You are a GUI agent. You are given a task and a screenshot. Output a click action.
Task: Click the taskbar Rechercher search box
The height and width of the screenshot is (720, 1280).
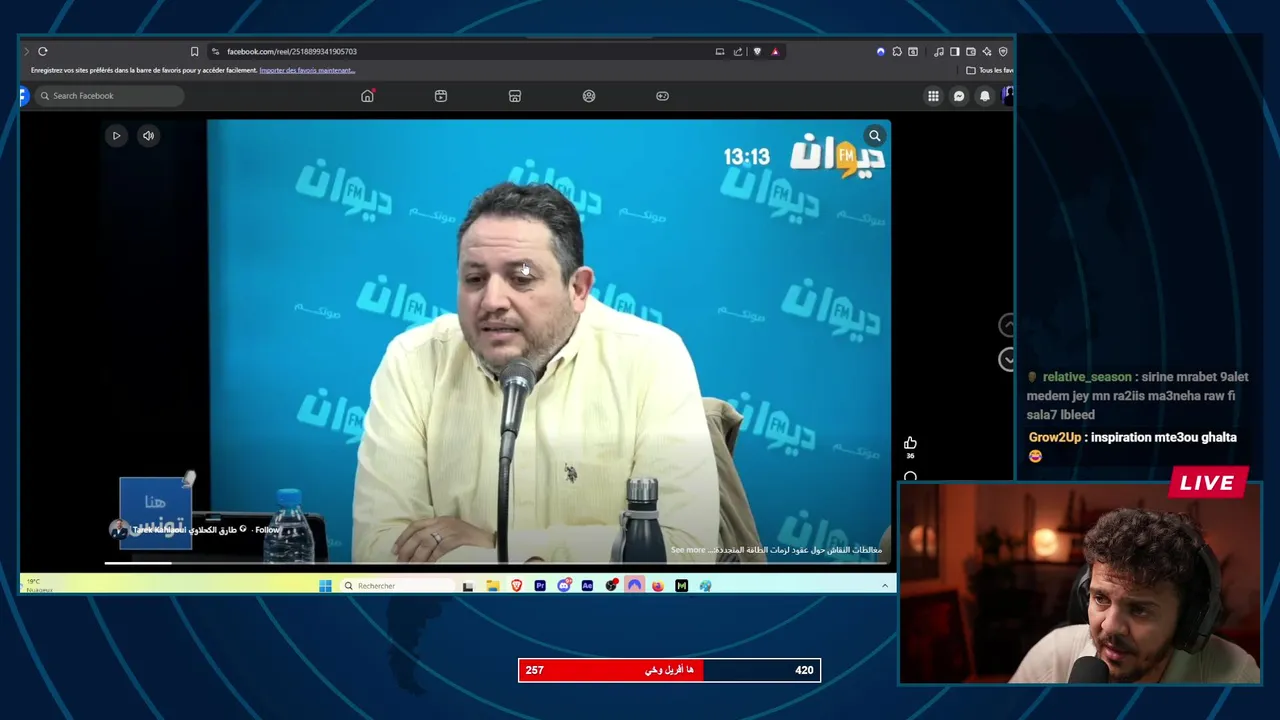tap(395, 586)
